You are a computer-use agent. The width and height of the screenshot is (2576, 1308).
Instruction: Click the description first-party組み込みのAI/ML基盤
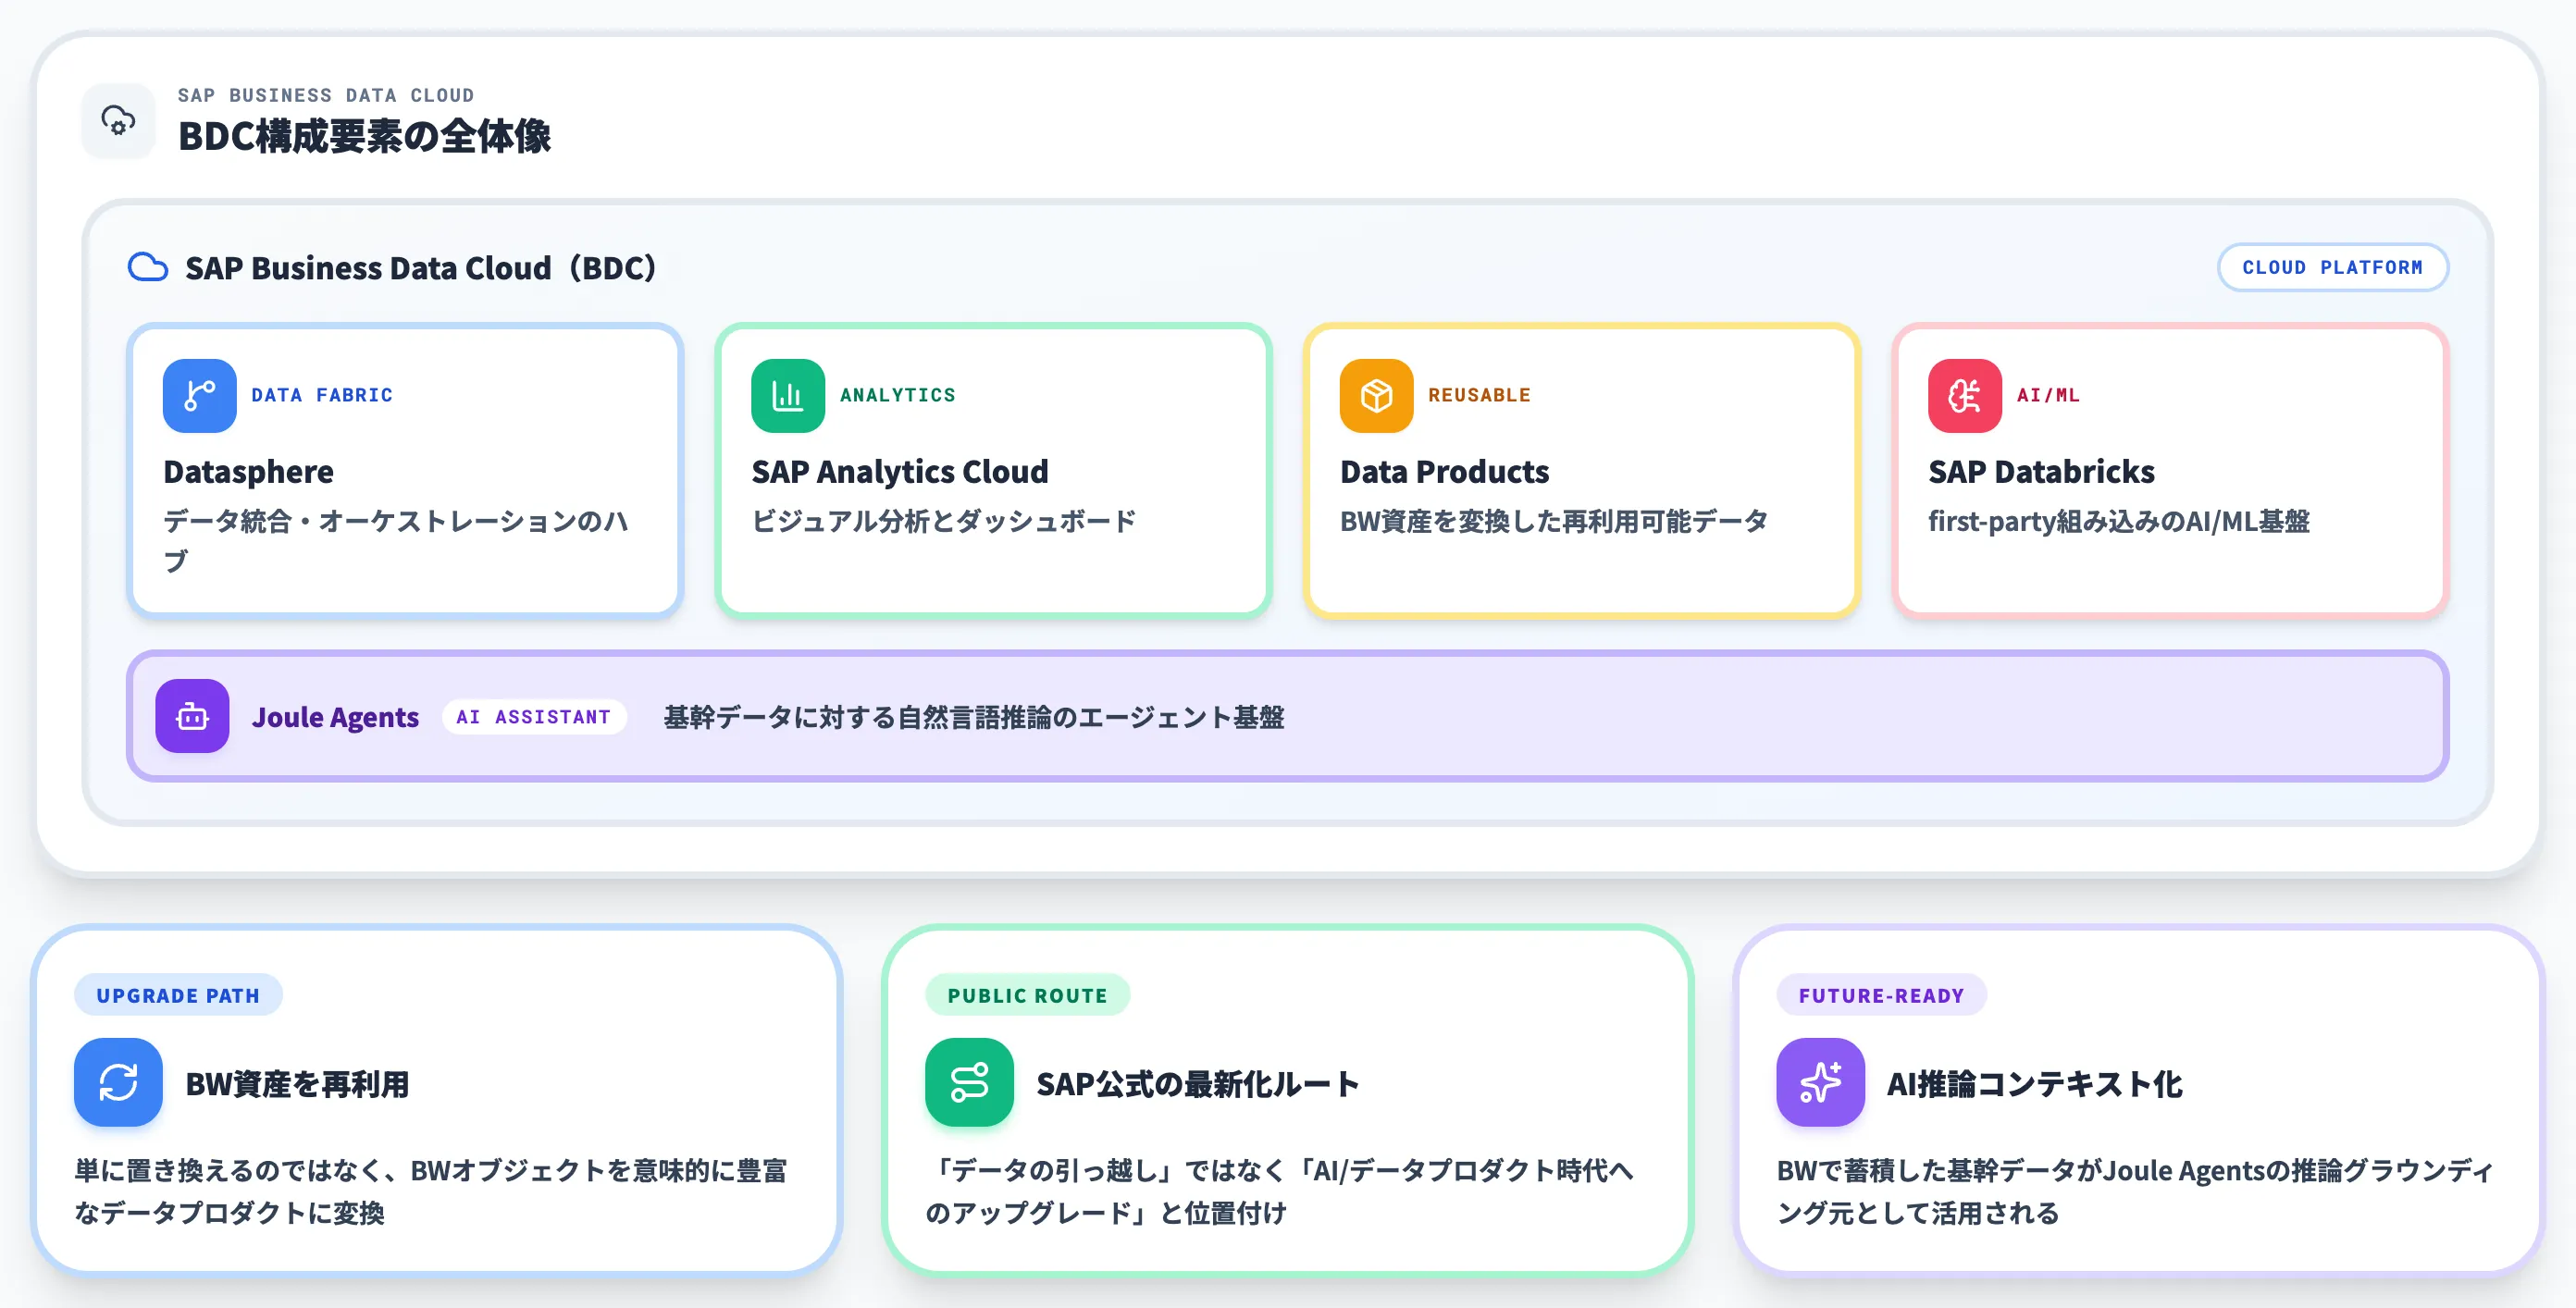[2119, 521]
